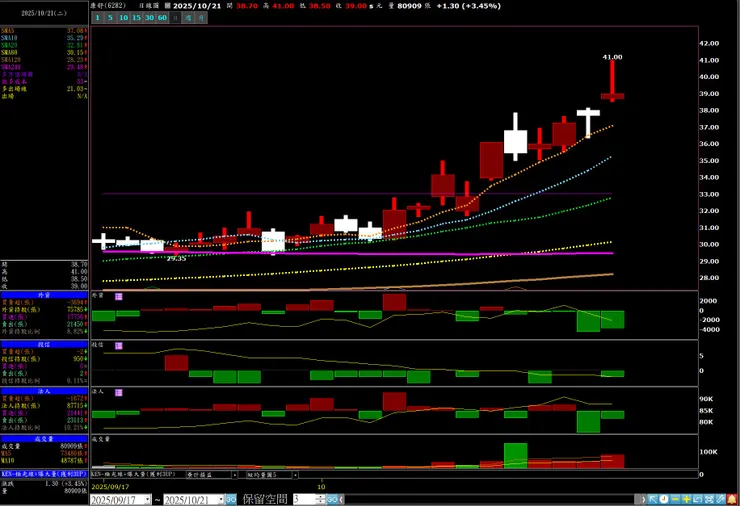Click the orange alert bell icon
Viewport: 740px width, 506px height.
[x=732, y=499]
